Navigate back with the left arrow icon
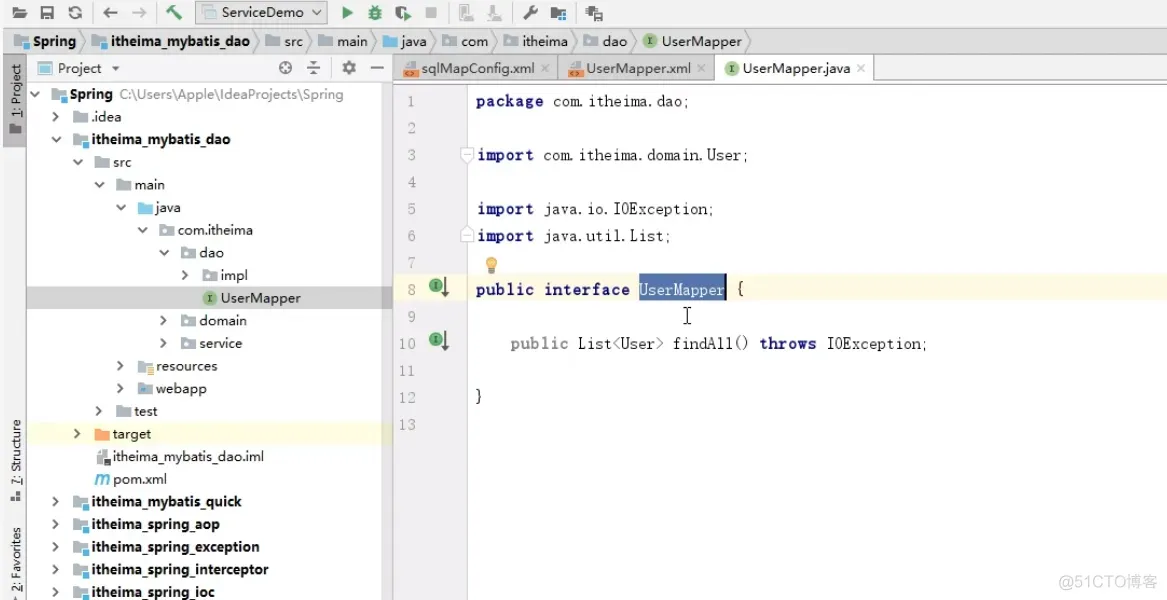The width and height of the screenshot is (1167, 600). click(x=110, y=13)
